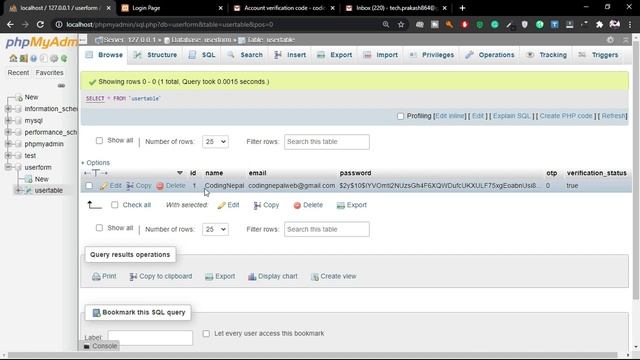This screenshot has width=640, height=360.
Task: Toggle top Show all checkbox
Action: [x=99, y=140]
